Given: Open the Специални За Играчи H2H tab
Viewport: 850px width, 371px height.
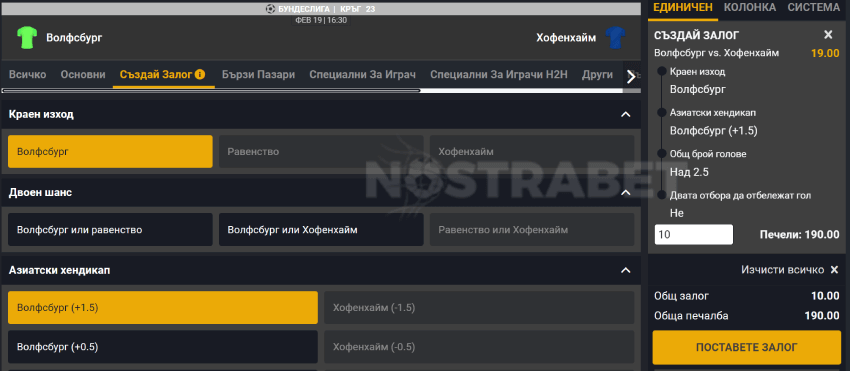Looking at the screenshot, I should tap(499, 74).
